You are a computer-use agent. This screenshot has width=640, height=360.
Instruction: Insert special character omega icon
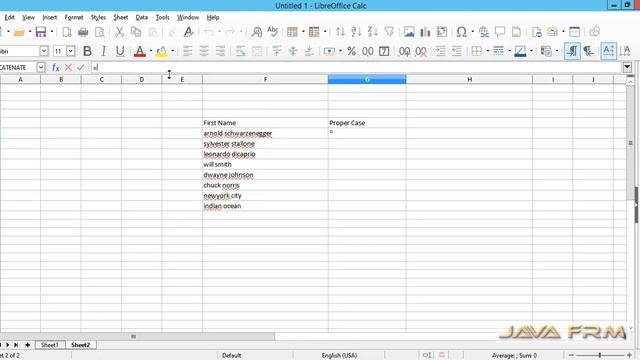462,32
